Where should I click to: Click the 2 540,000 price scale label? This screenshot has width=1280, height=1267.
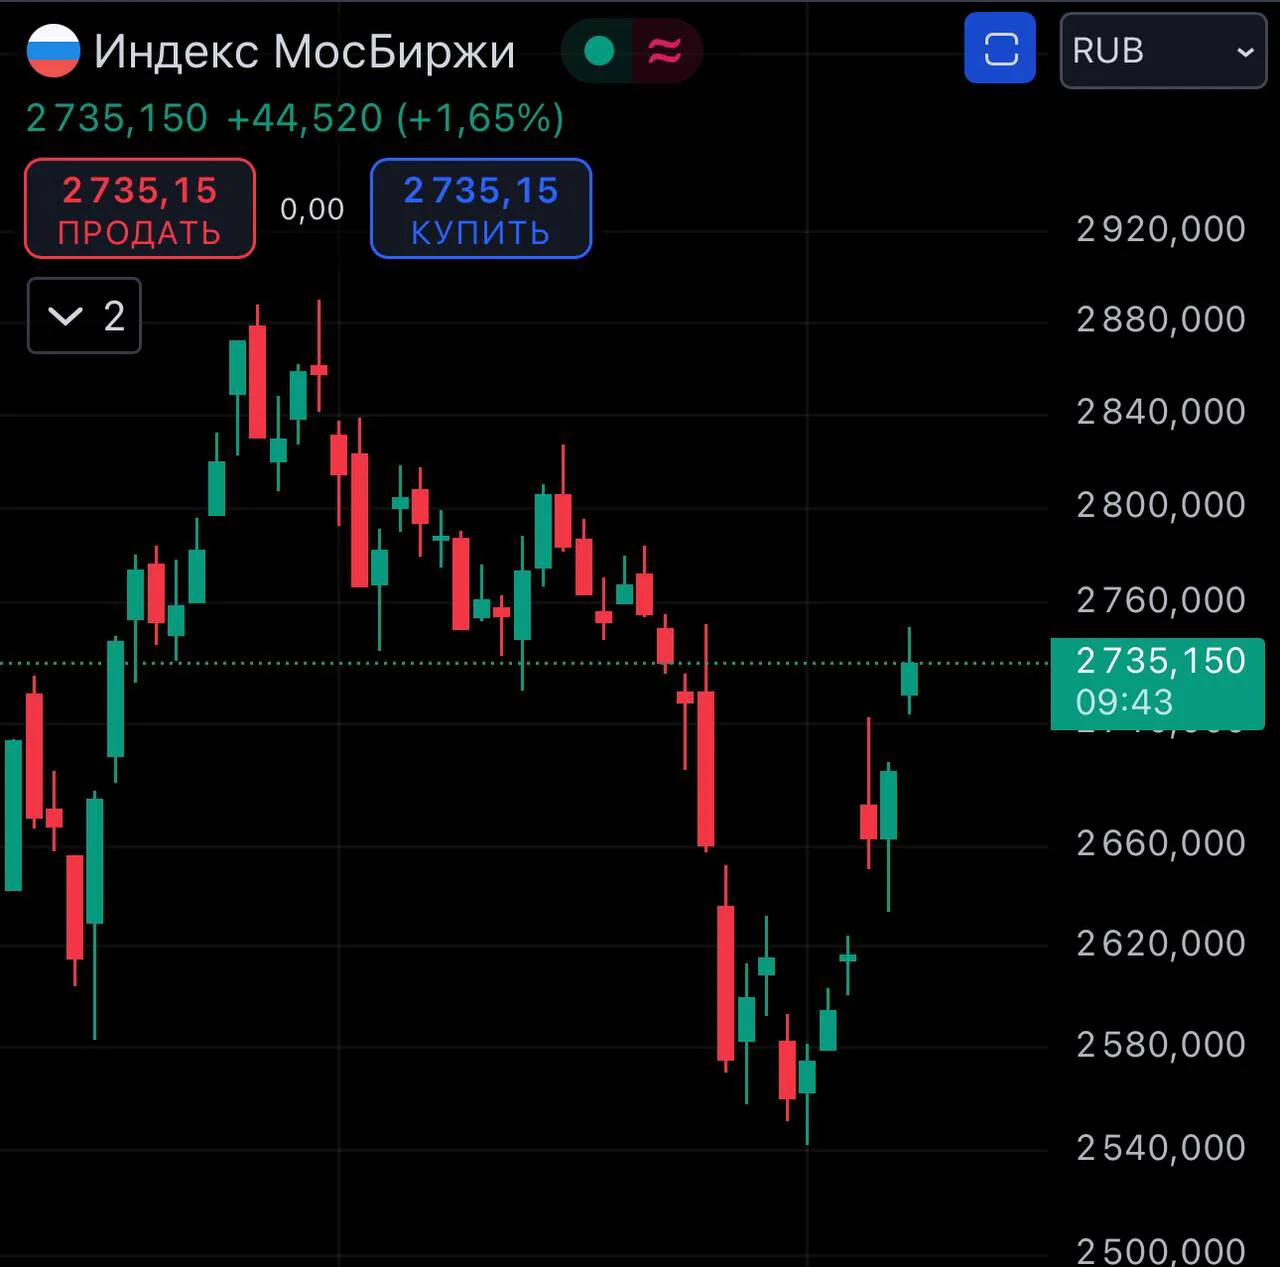click(1161, 1148)
